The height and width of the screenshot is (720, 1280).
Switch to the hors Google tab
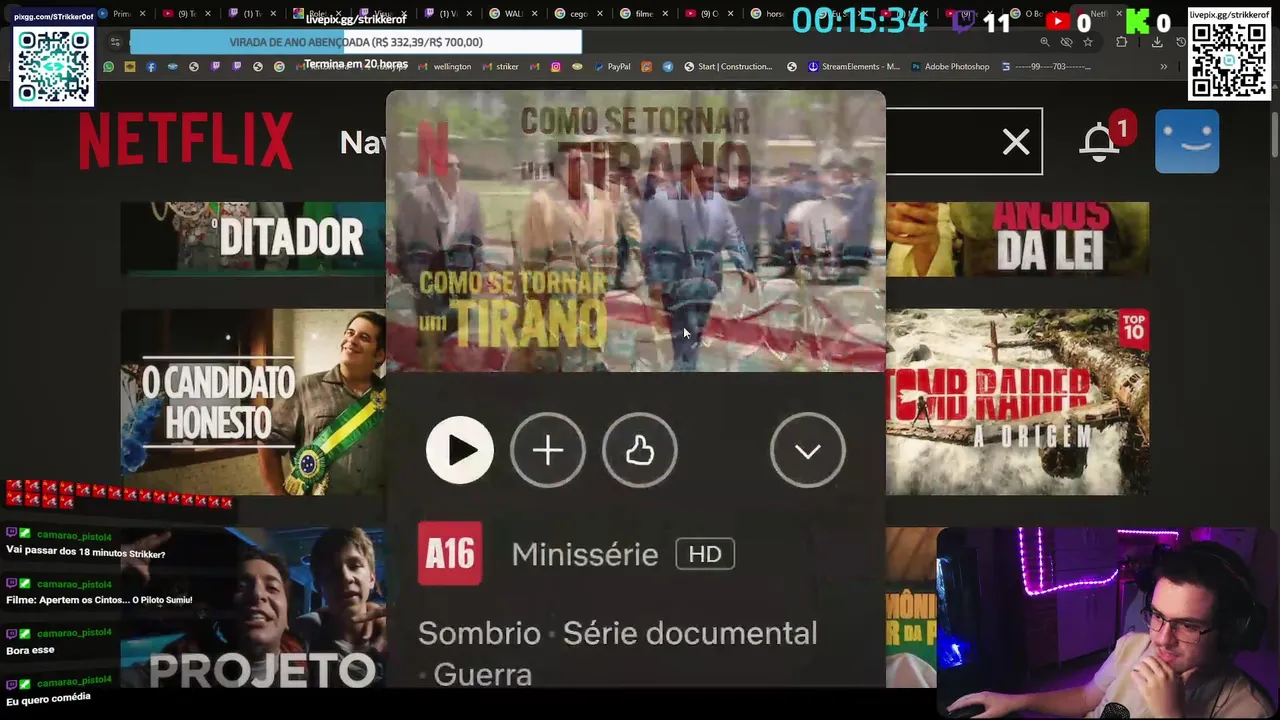pyautogui.click(x=769, y=14)
